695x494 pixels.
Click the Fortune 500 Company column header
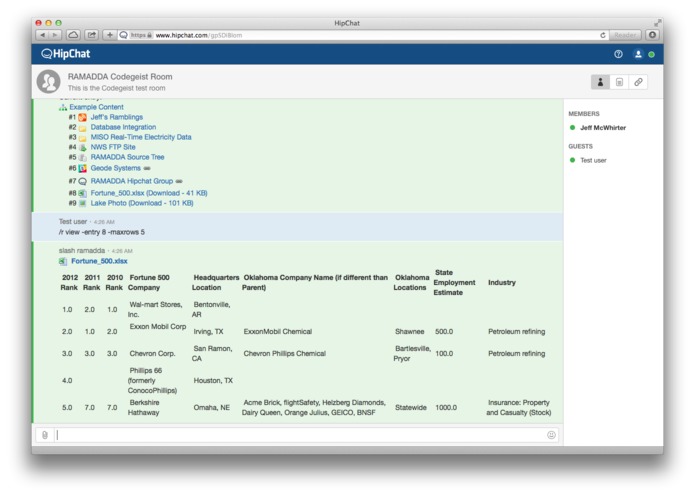(148, 283)
